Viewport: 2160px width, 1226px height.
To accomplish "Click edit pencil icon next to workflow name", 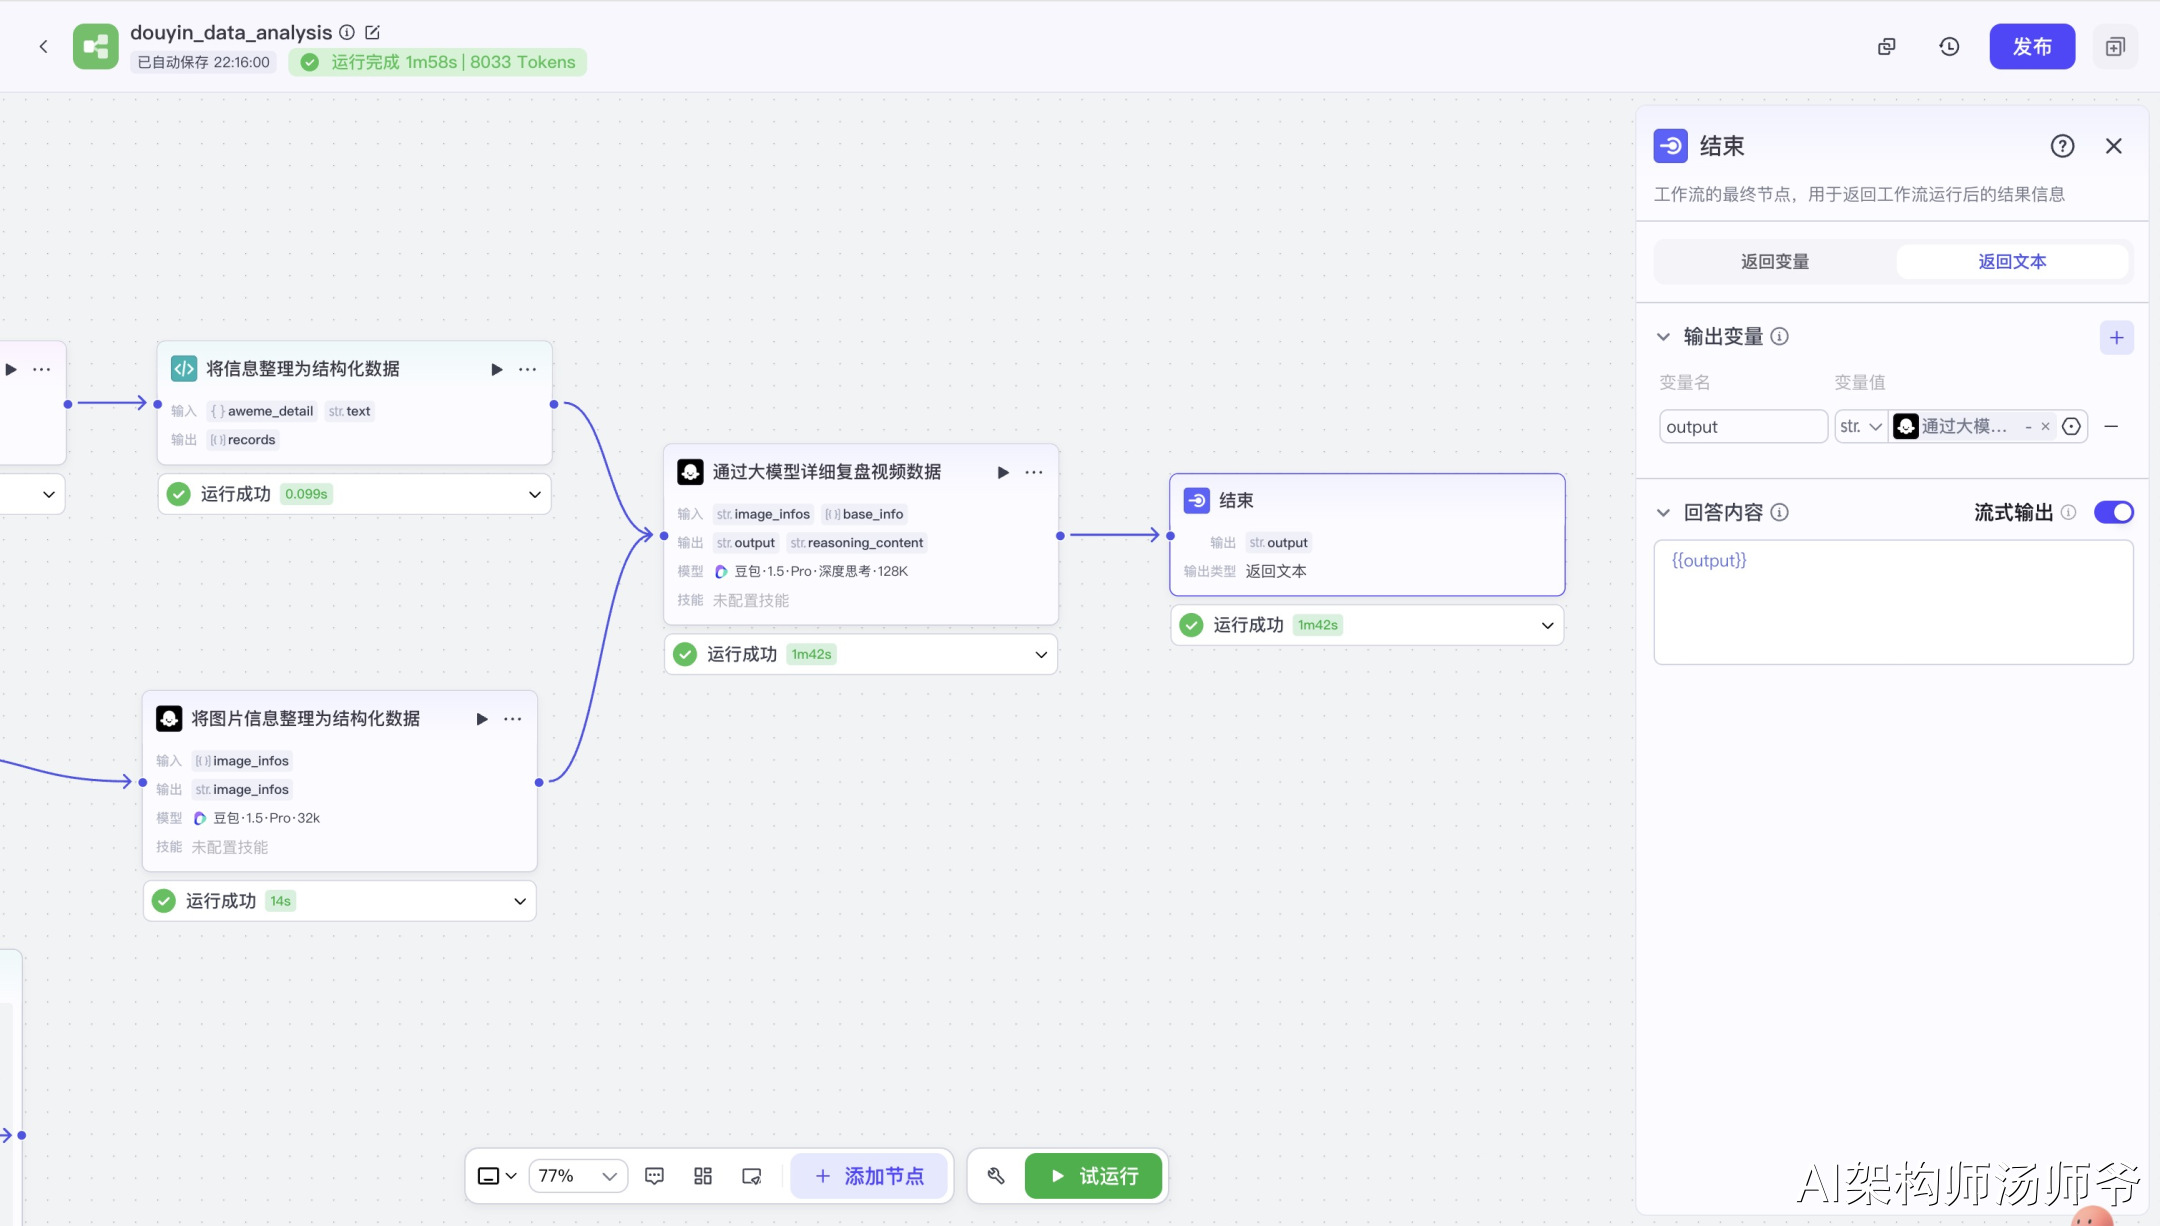I will click(372, 32).
